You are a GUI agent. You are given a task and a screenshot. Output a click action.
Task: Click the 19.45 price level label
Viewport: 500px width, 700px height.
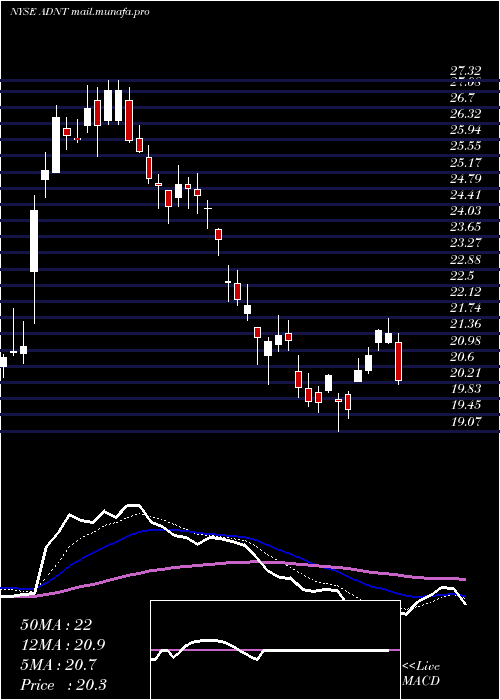[x=465, y=404]
